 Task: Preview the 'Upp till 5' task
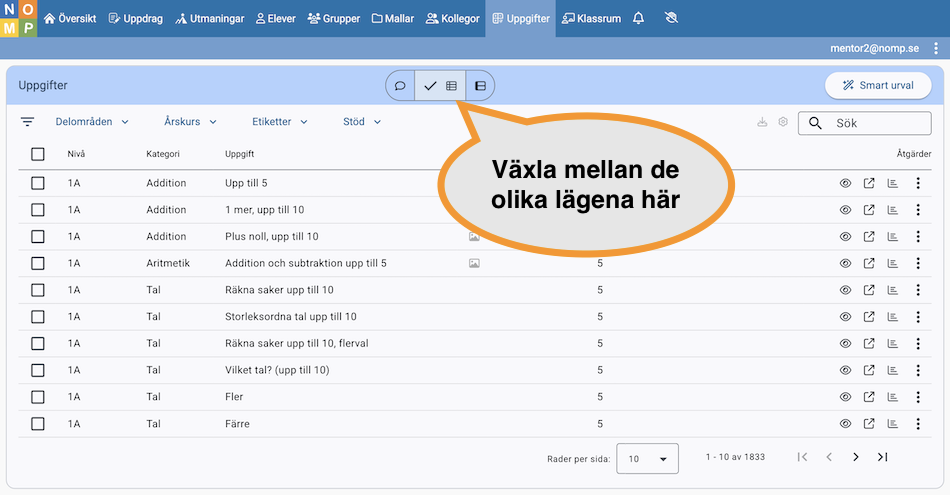pyautogui.click(x=845, y=183)
